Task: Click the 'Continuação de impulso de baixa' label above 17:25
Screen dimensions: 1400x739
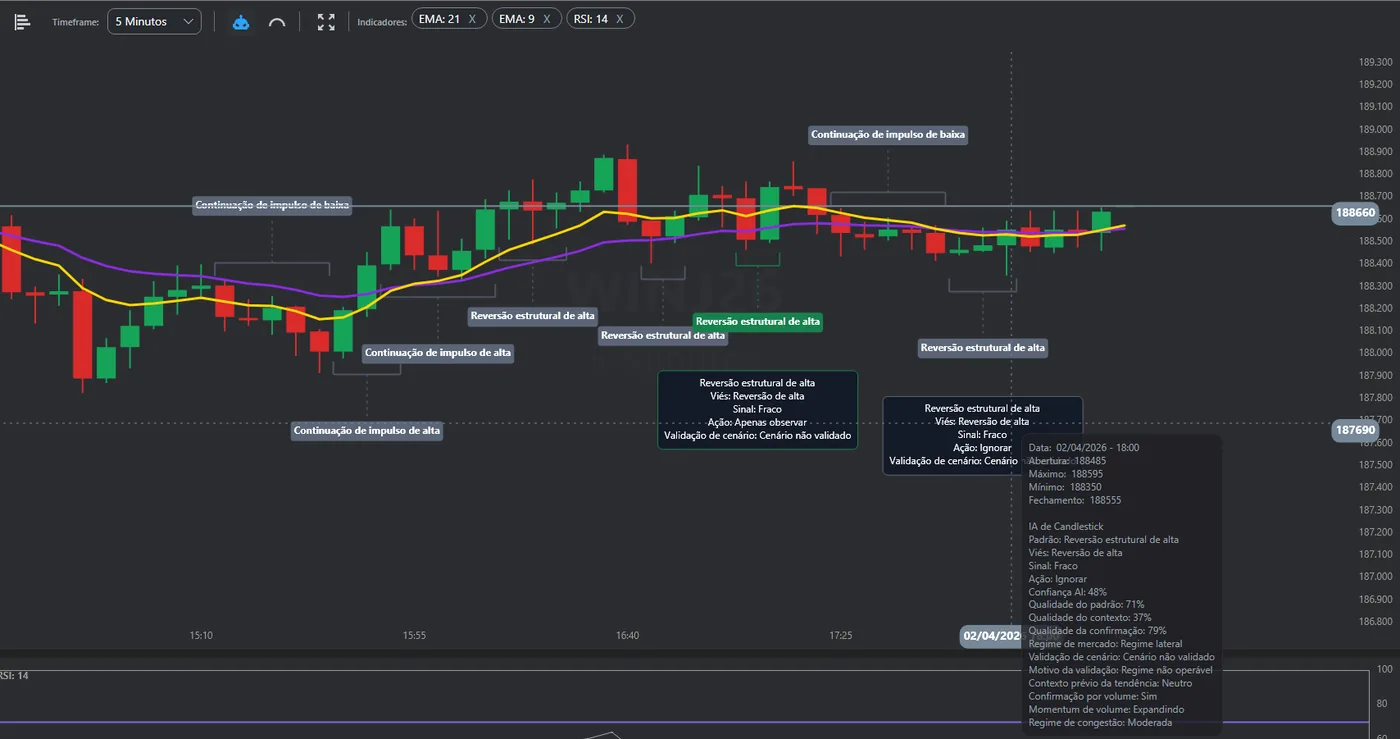Action: [x=888, y=134]
